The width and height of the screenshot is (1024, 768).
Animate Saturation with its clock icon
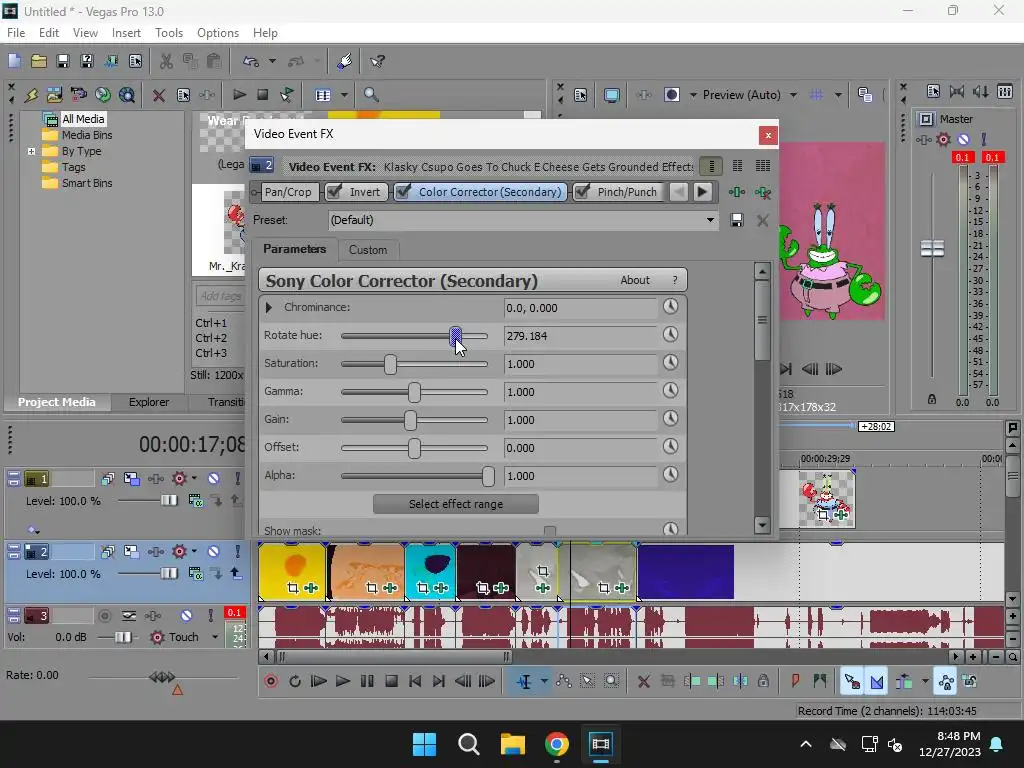pos(671,363)
